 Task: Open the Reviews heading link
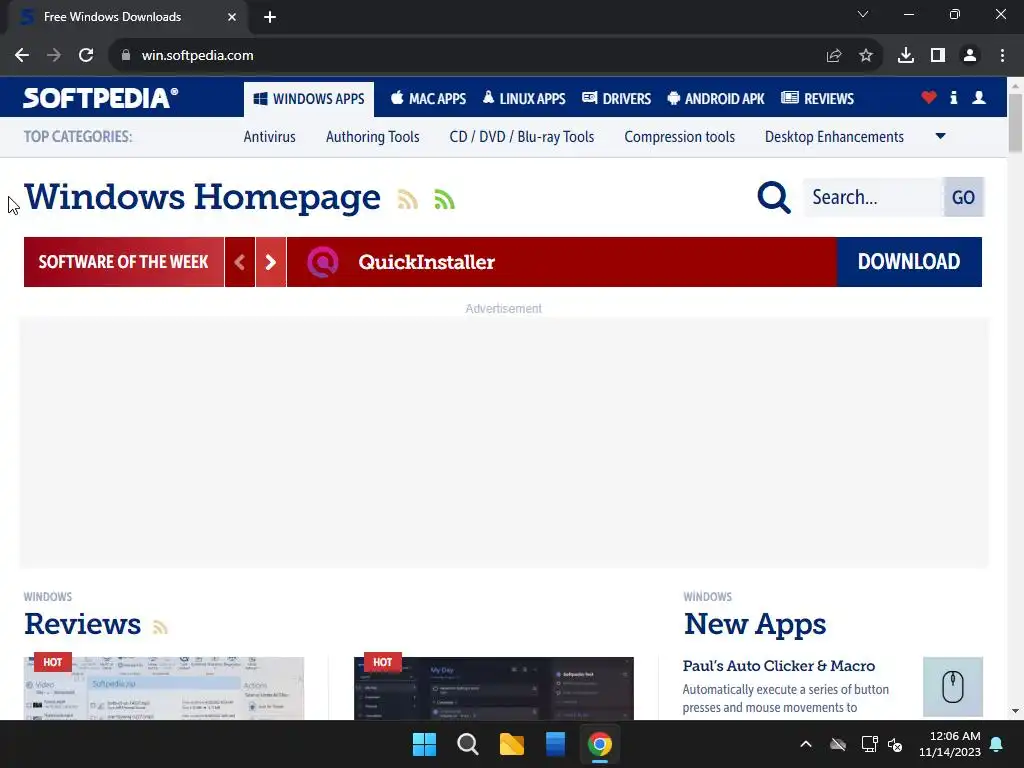82,624
